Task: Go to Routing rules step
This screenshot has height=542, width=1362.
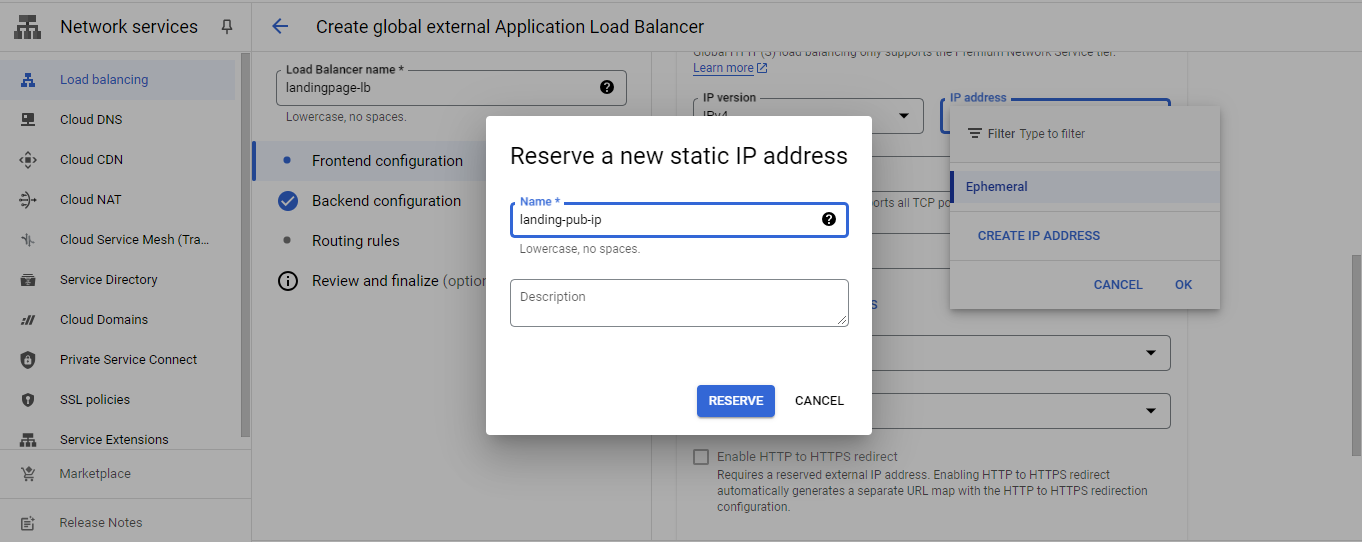Action: 355,241
